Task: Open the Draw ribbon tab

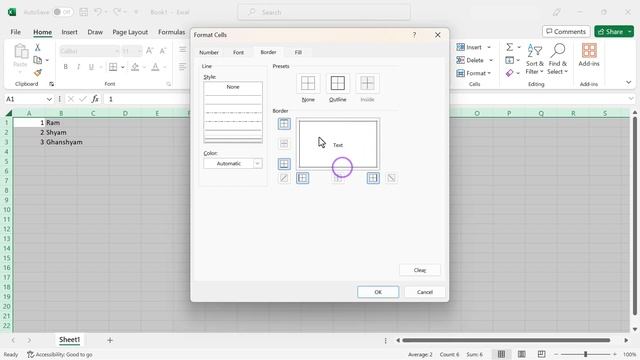Action: pyautogui.click(x=95, y=32)
